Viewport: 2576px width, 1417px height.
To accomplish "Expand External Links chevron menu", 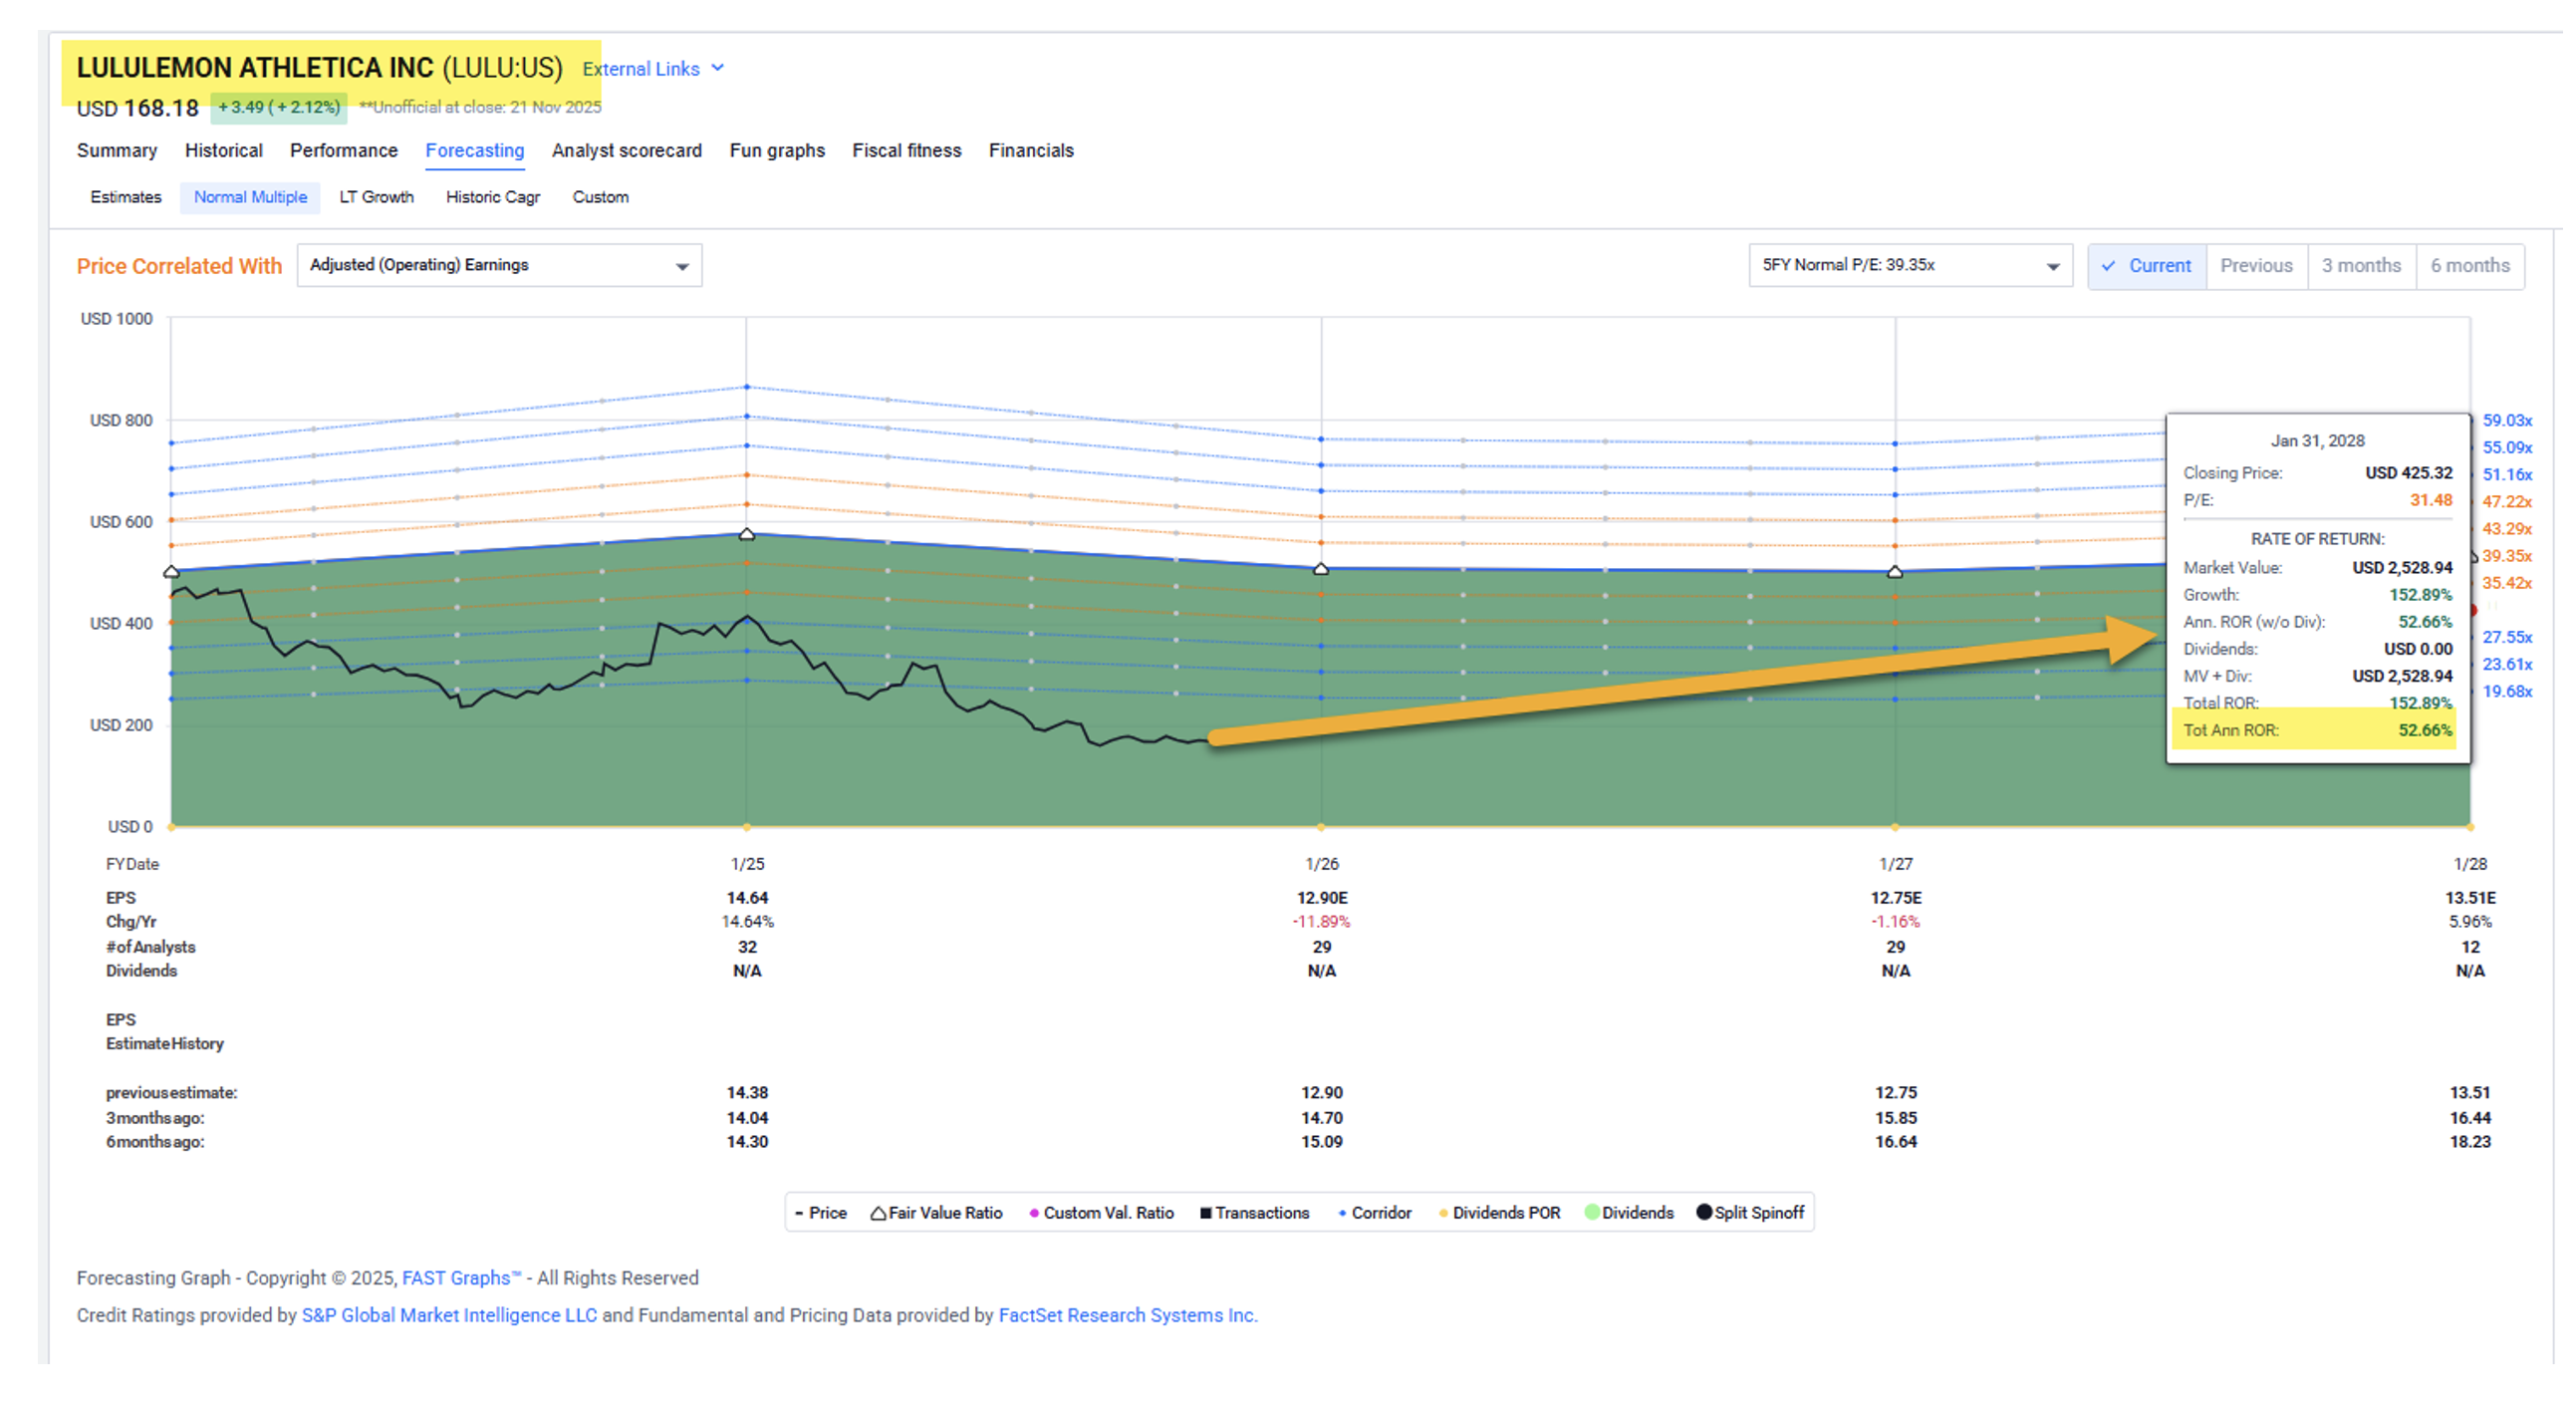I will tap(717, 68).
